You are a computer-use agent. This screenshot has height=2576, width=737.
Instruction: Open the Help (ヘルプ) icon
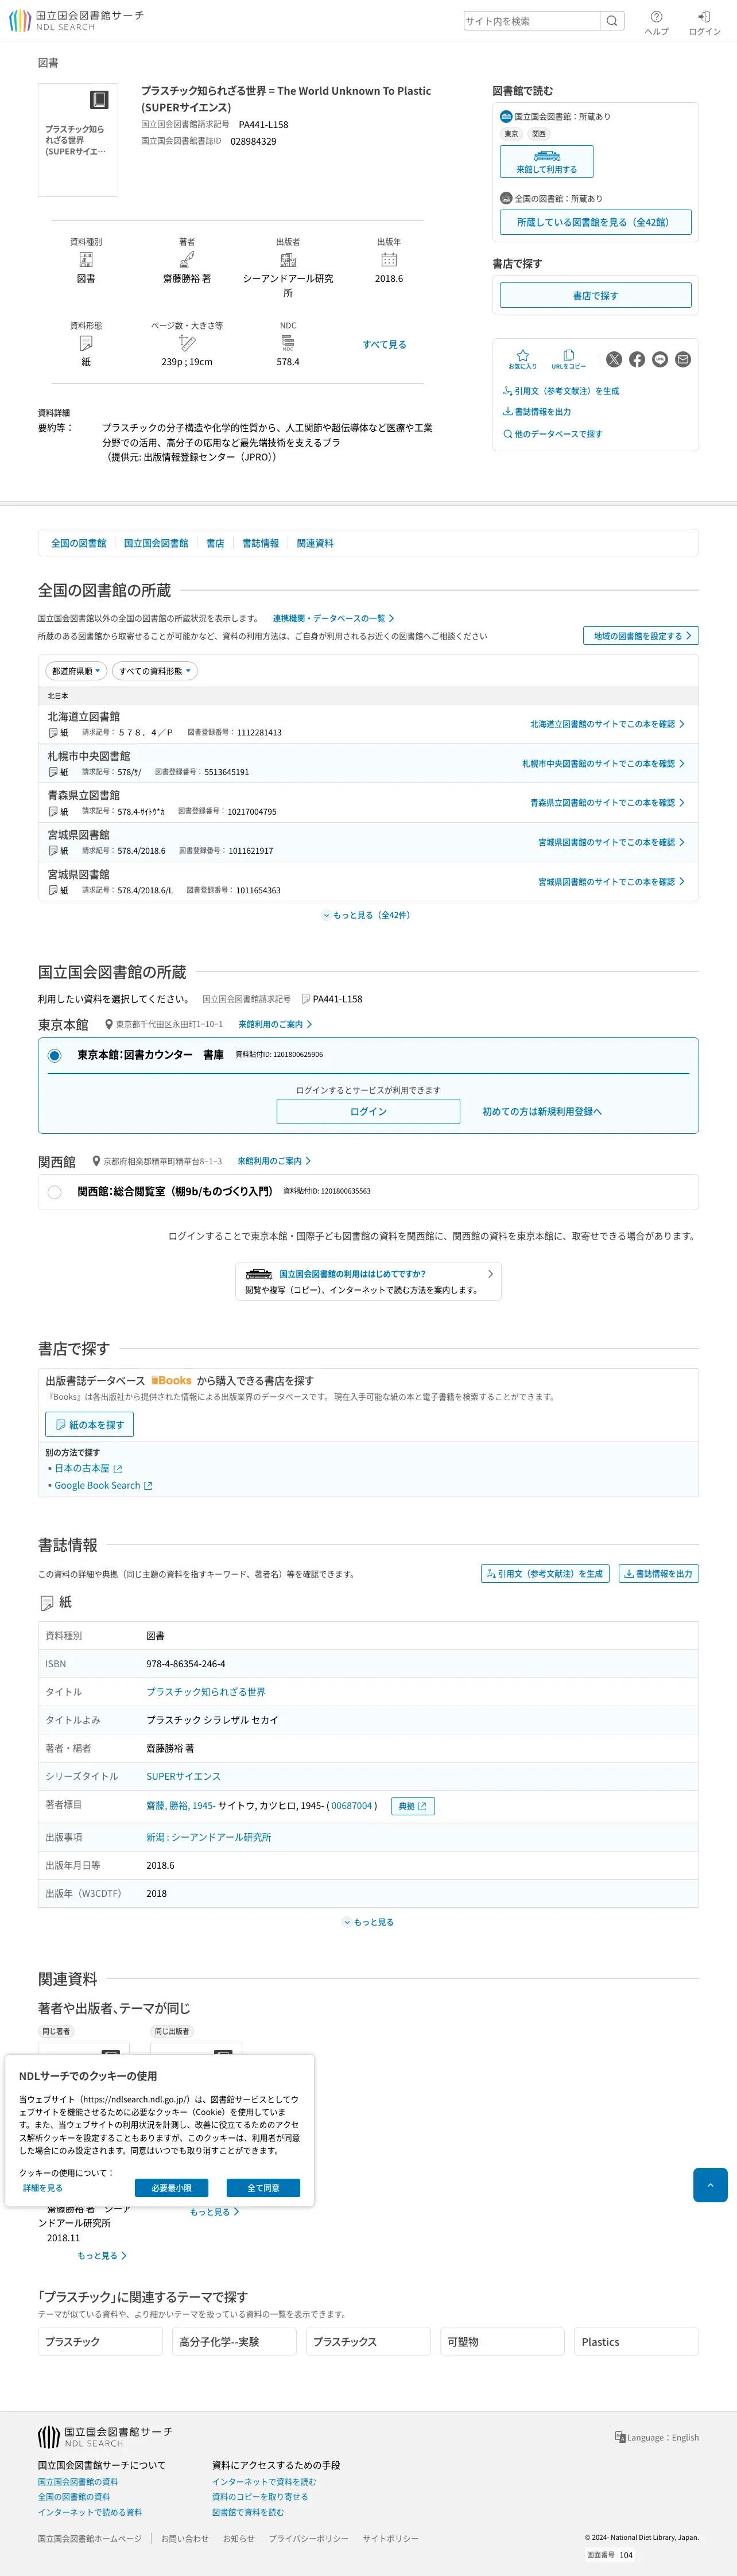click(656, 22)
